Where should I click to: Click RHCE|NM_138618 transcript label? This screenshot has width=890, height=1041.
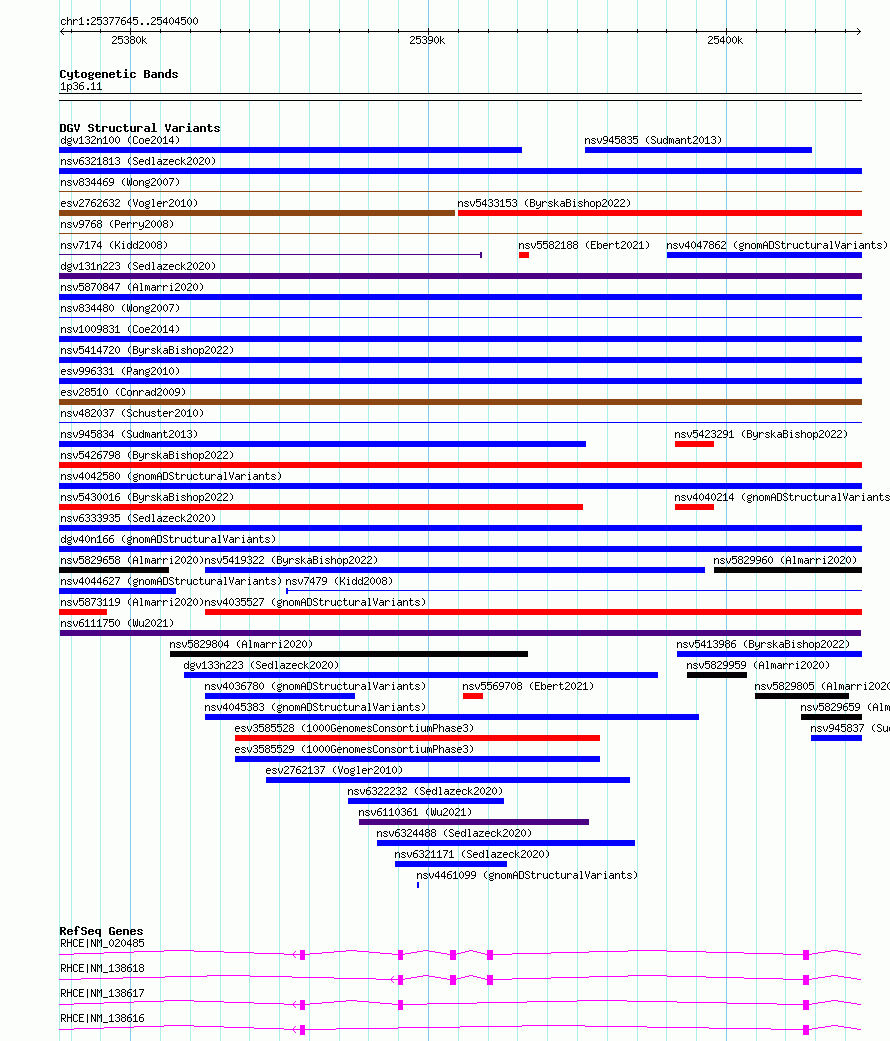(x=102, y=969)
